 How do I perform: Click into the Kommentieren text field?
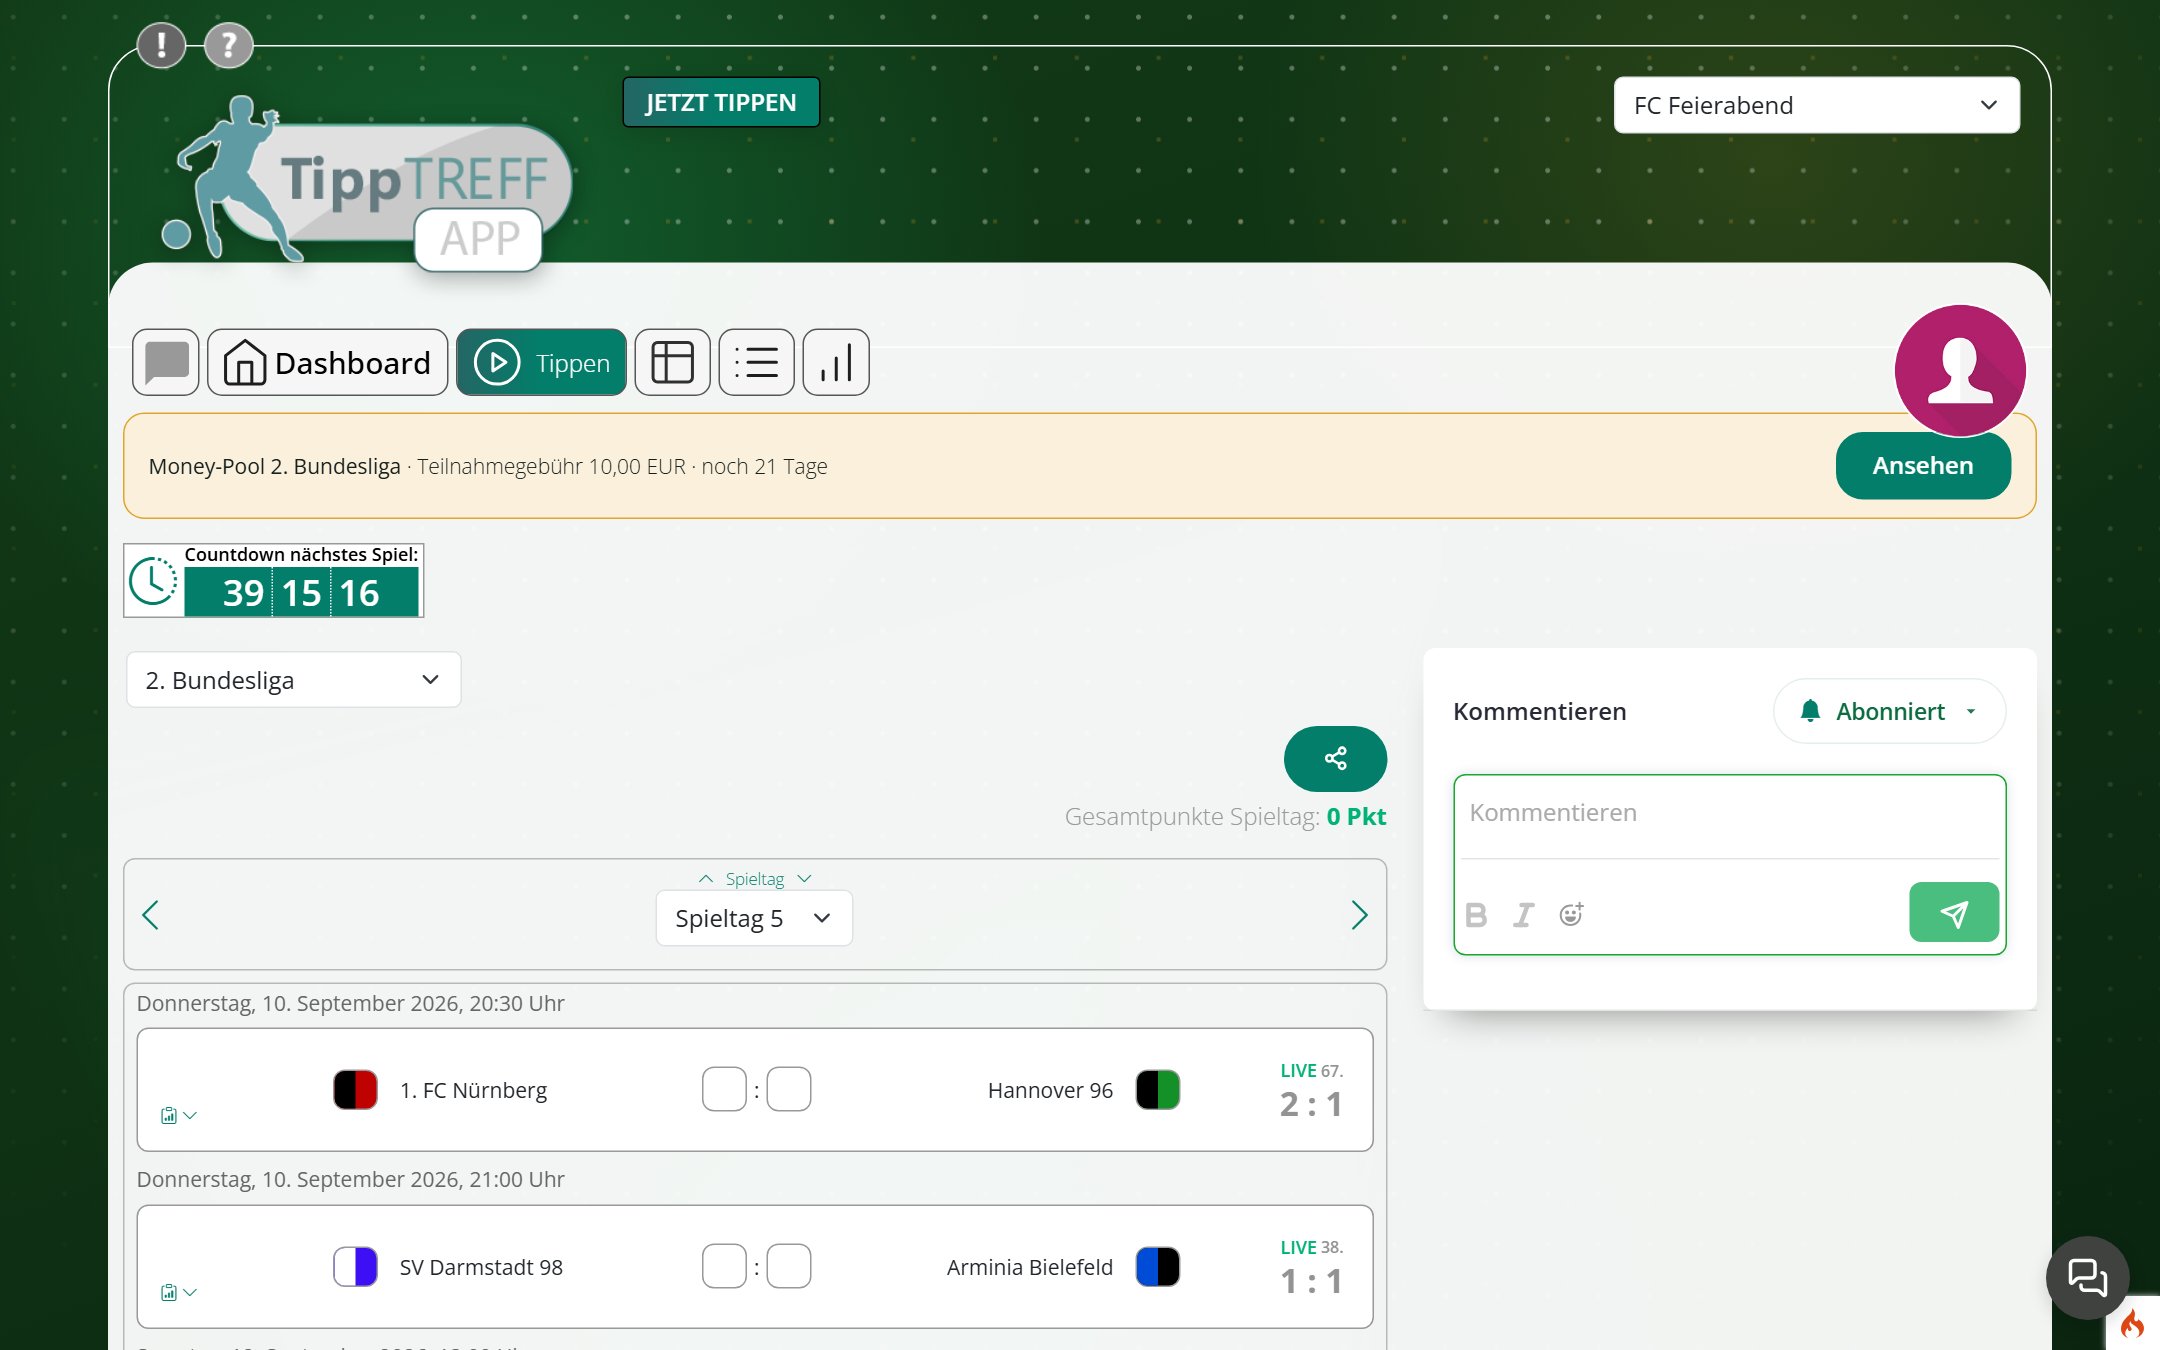(x=1730, y=814)
